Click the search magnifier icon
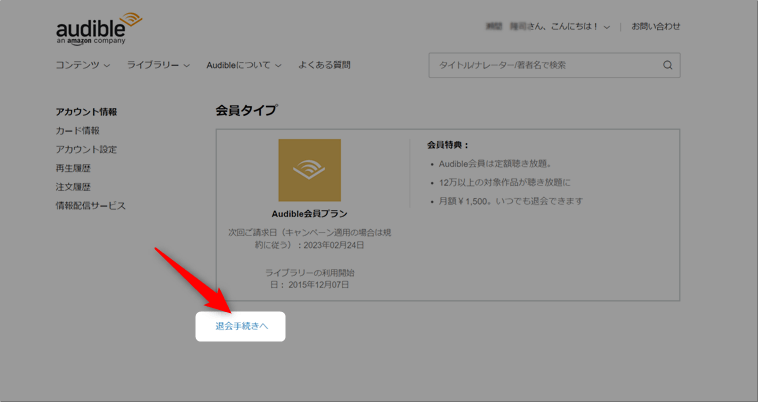The height and width of the screenshot is (402, 758). 667,65
